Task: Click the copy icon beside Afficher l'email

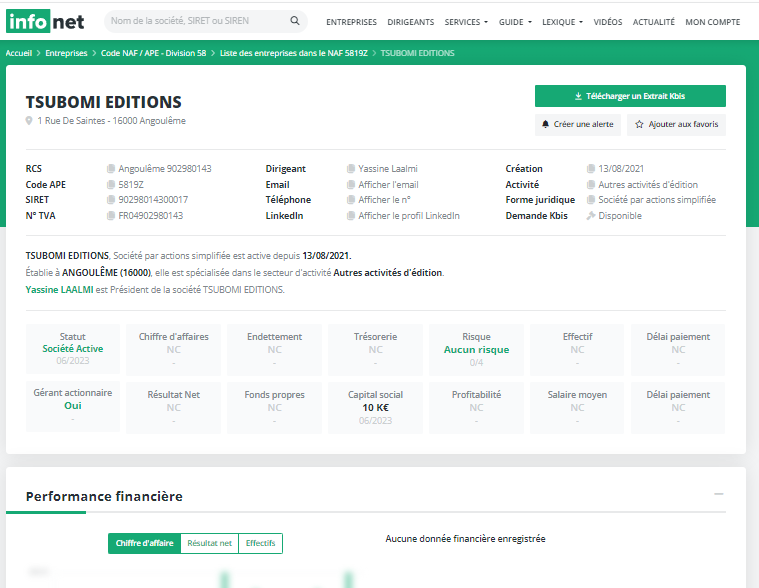Action: tap(350, 184)
